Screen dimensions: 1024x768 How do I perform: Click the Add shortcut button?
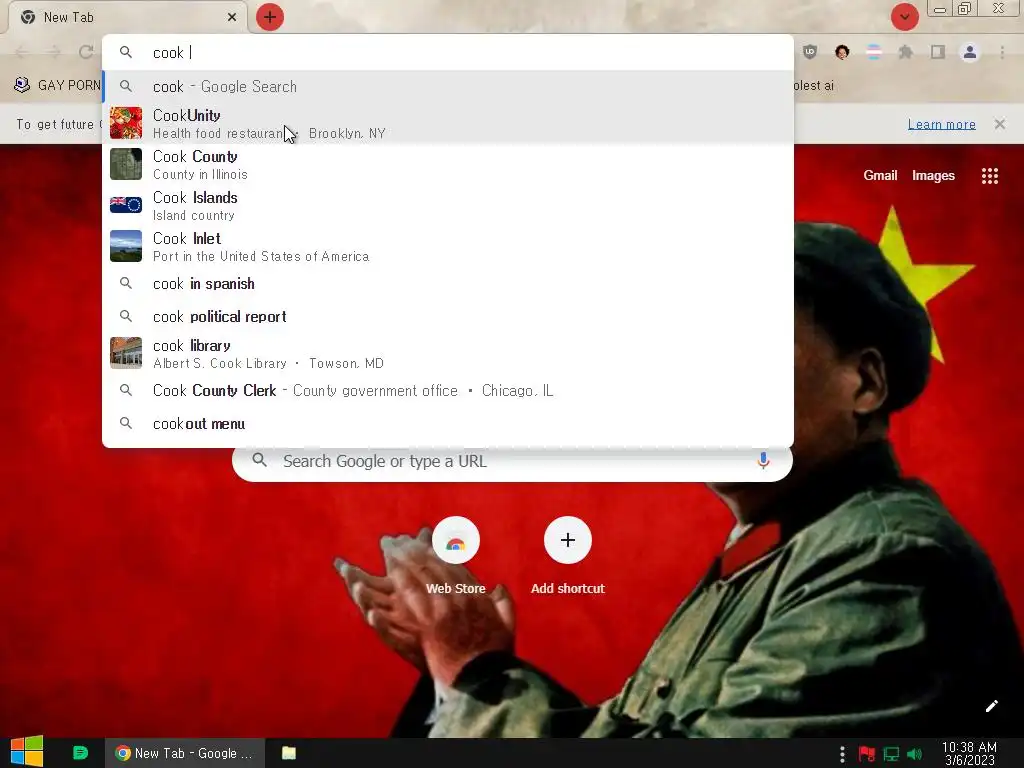tap(568, 556)
